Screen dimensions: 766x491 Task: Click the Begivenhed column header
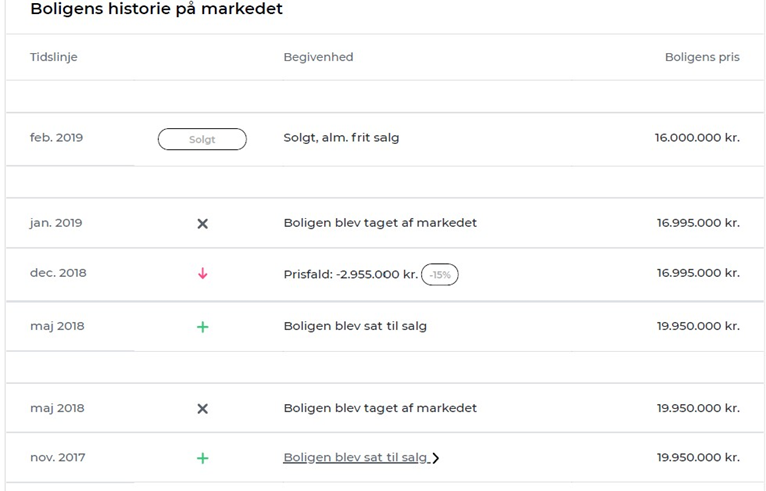click(x=318, y=57)
